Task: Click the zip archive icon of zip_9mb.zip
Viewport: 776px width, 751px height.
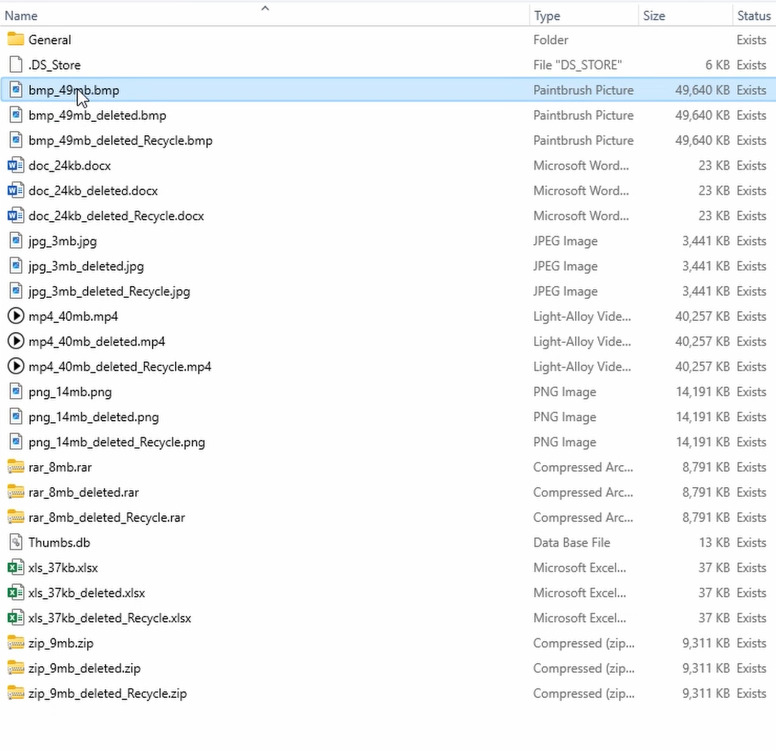Action: click(16, 643)
